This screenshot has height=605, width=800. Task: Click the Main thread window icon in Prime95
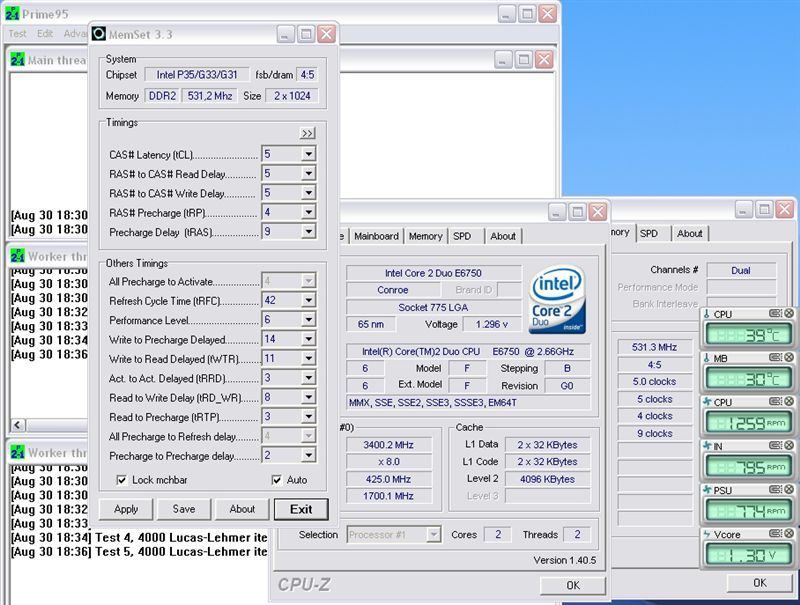pos(17,60)
